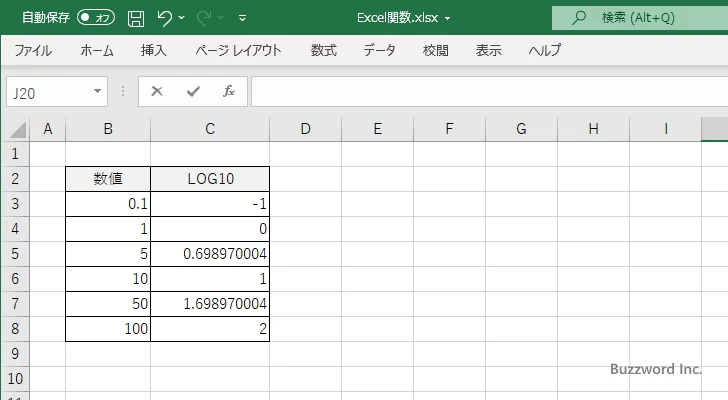Click cell B5 containing 5
Image resolution: width=728 pixels, height=400 pixels.
[x=108, y=254]
